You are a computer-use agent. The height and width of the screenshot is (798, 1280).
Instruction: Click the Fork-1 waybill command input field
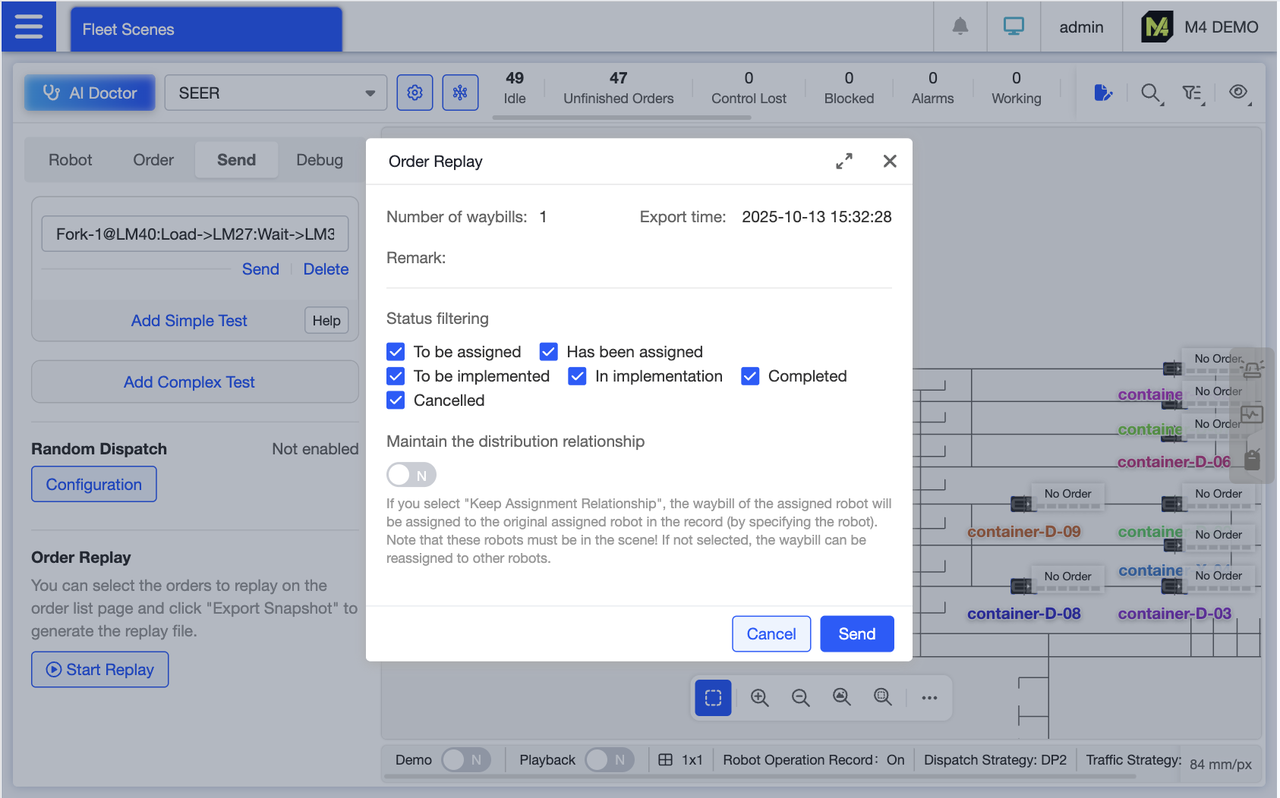(x=194, y=233)
